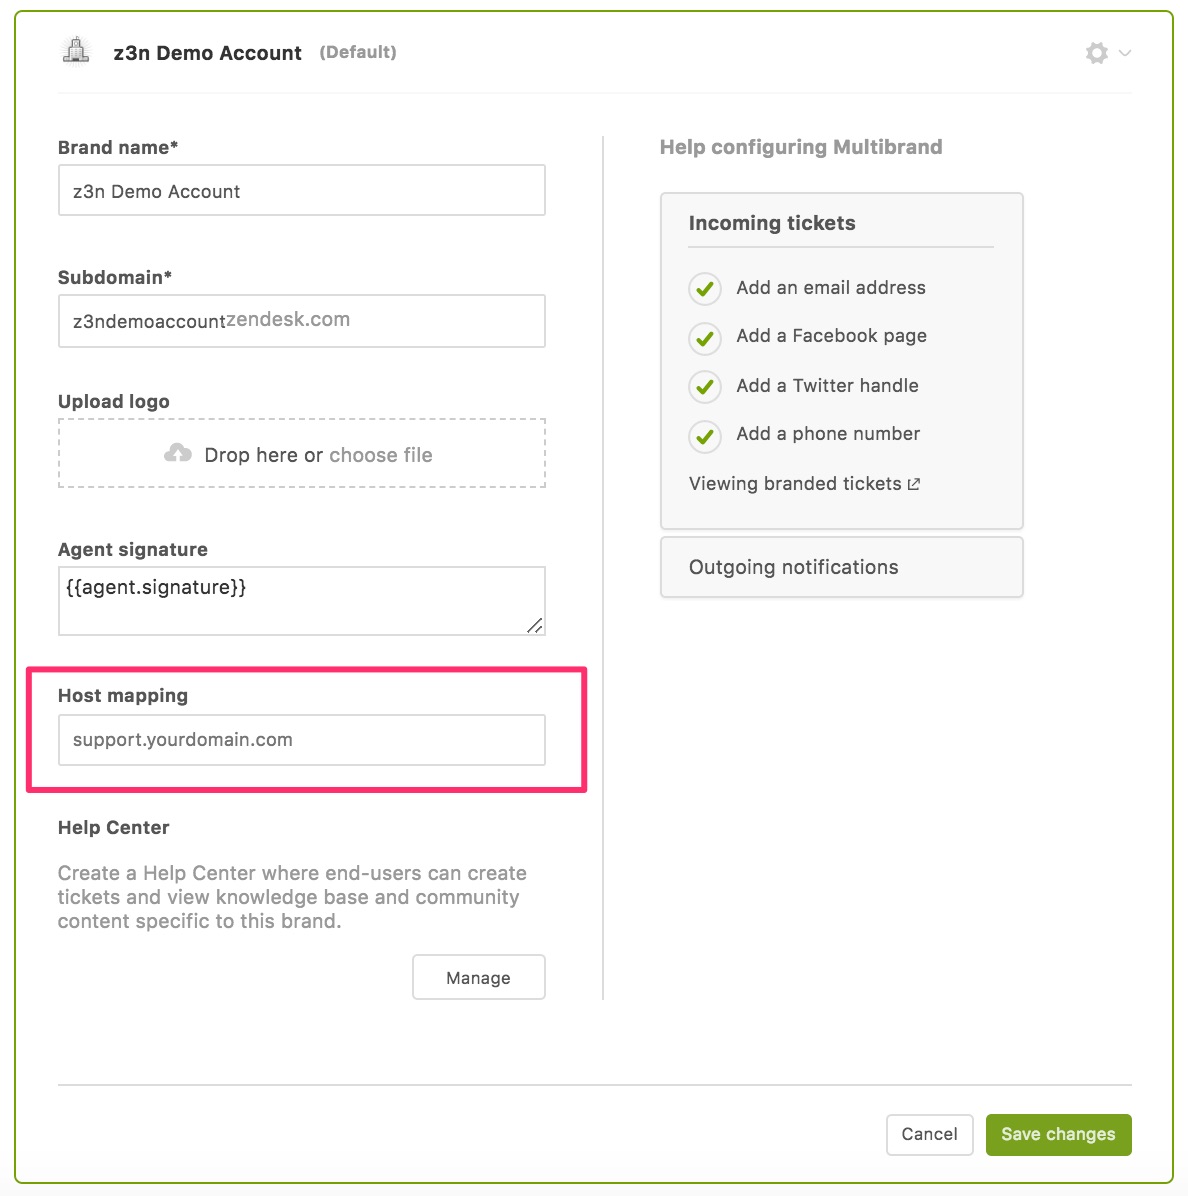Click the Agent signature text area
This screenshot has height=1196, width=1188.
click(x=301, y=601)
